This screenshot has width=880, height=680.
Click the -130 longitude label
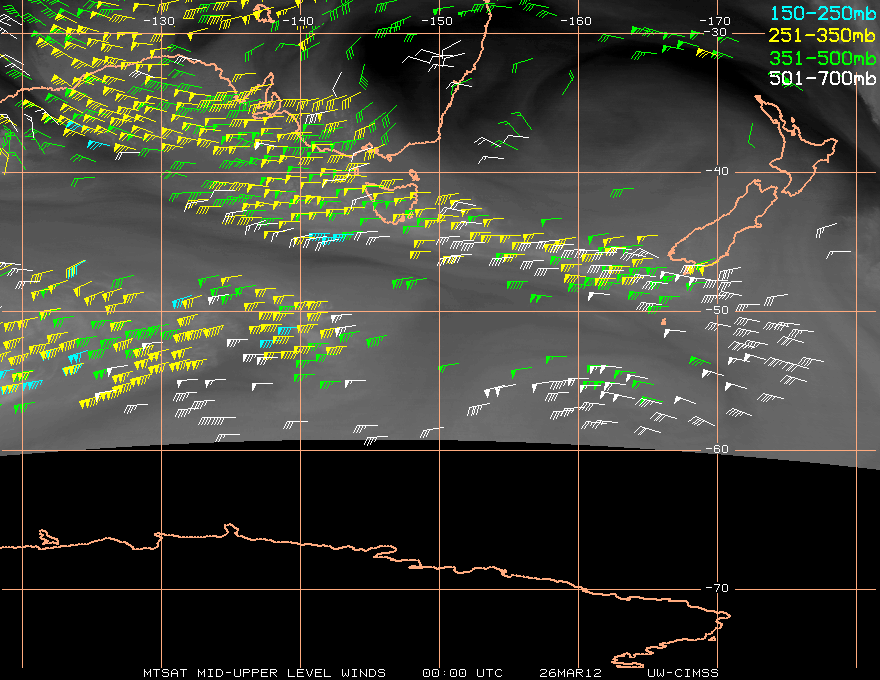[x=159, y=20]
